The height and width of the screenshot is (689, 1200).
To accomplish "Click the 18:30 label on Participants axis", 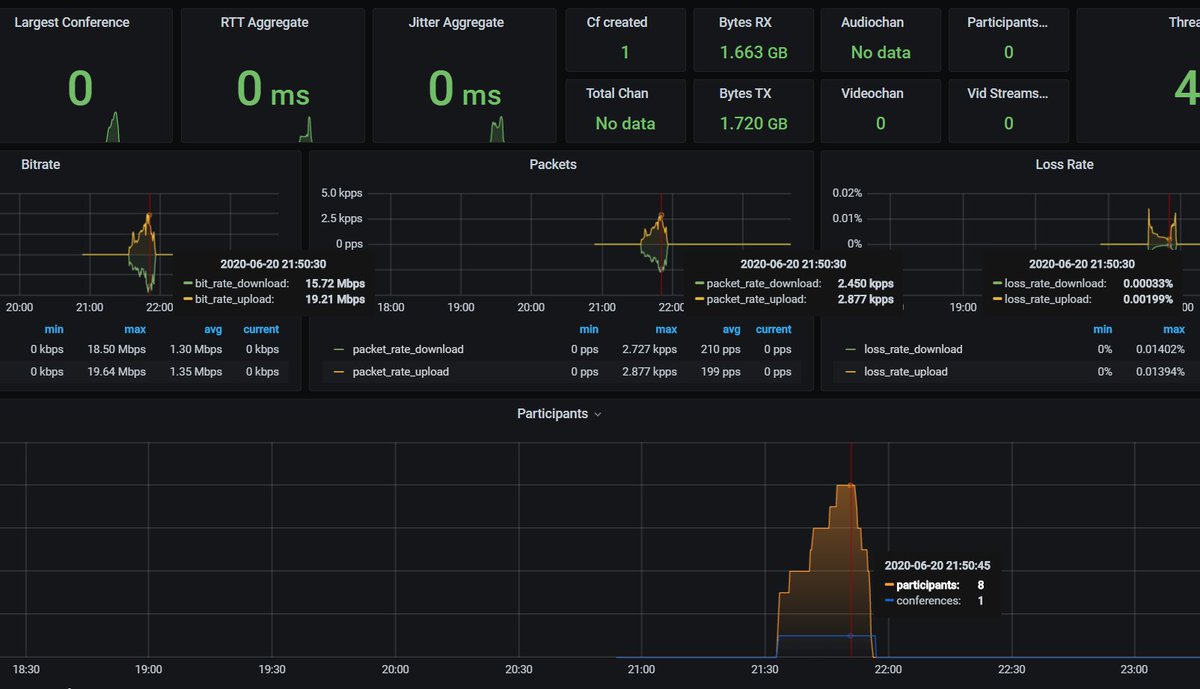I will (x=25, y=670).
